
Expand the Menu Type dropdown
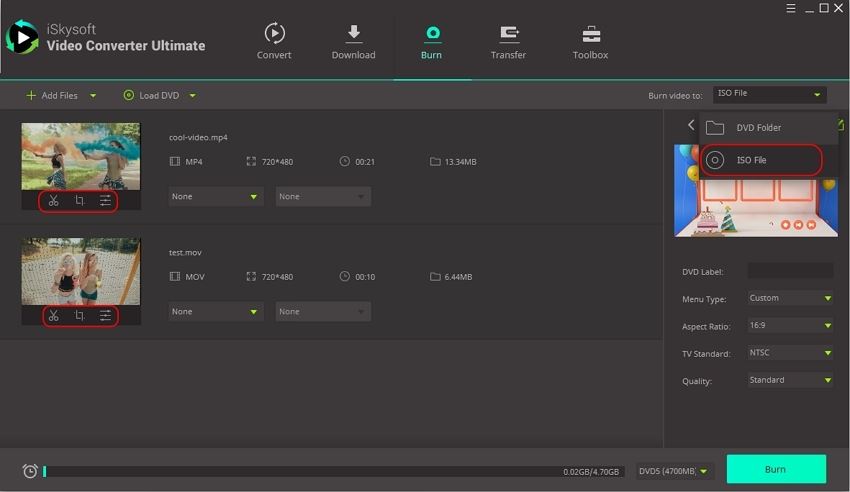pyautogui.click(x=790, y=298)
